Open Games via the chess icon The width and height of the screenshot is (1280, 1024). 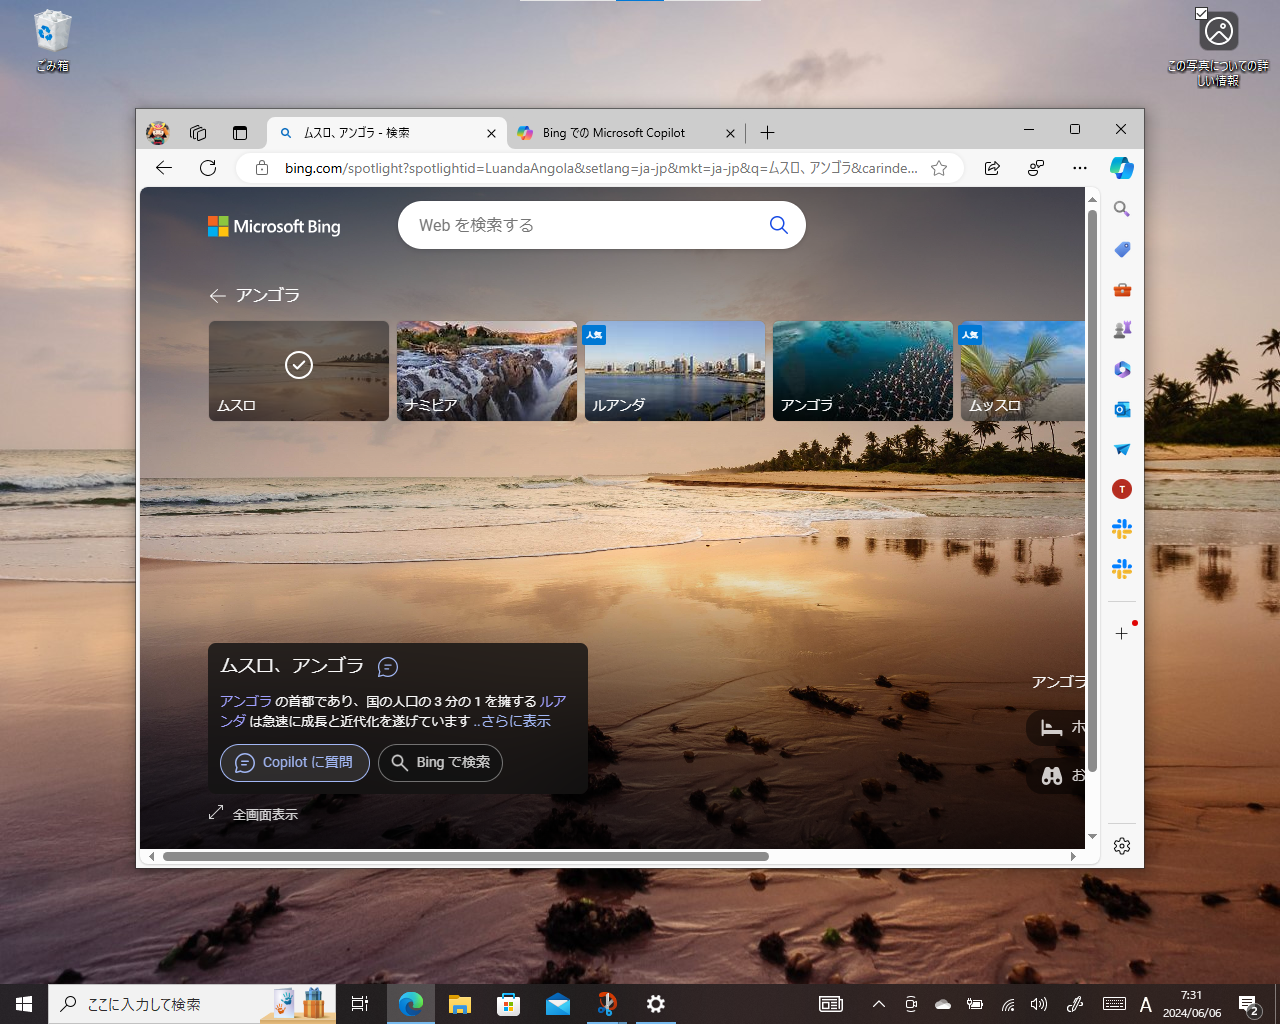coord(1121,329)
